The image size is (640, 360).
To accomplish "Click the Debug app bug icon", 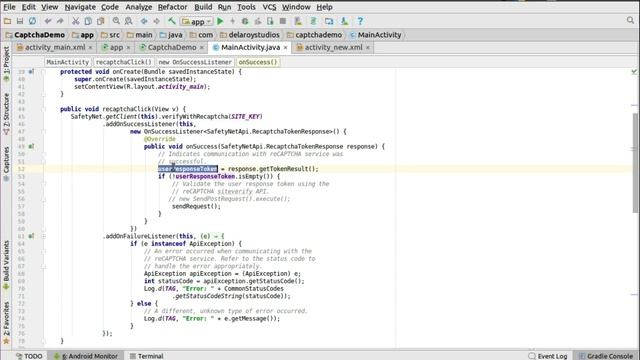I will click(245, 21).
